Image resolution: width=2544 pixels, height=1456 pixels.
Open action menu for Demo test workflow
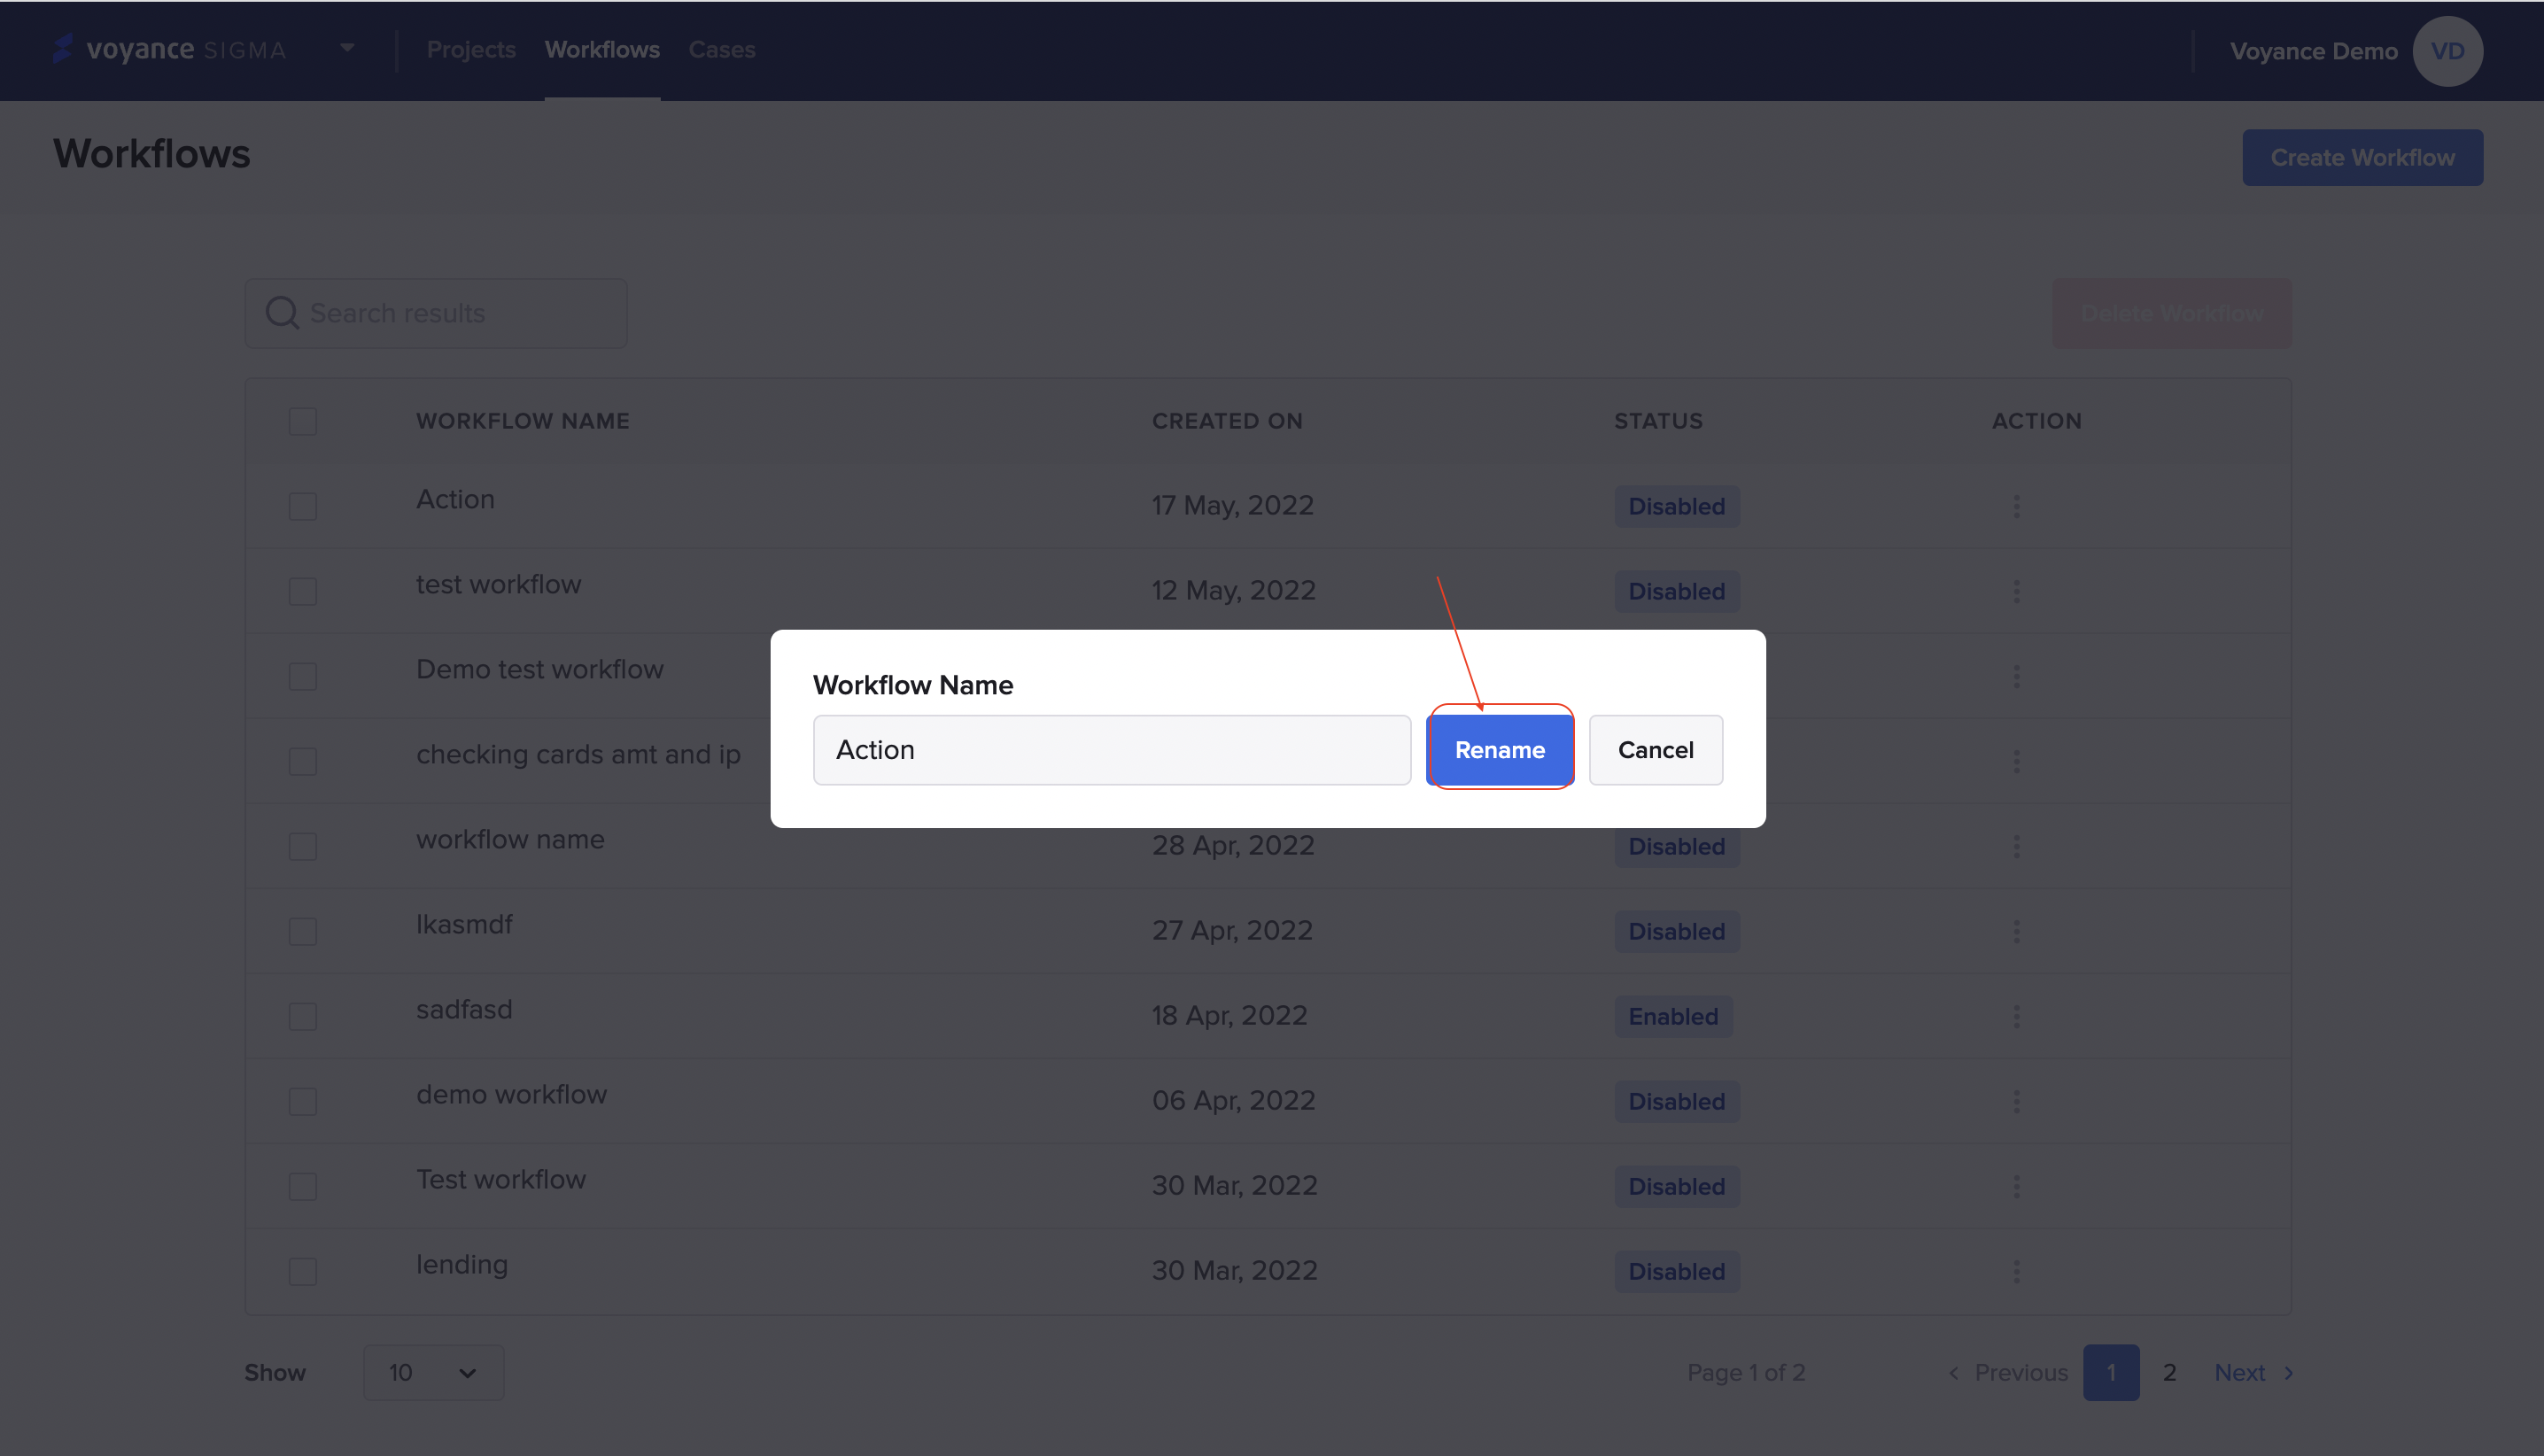point(2016,676)
